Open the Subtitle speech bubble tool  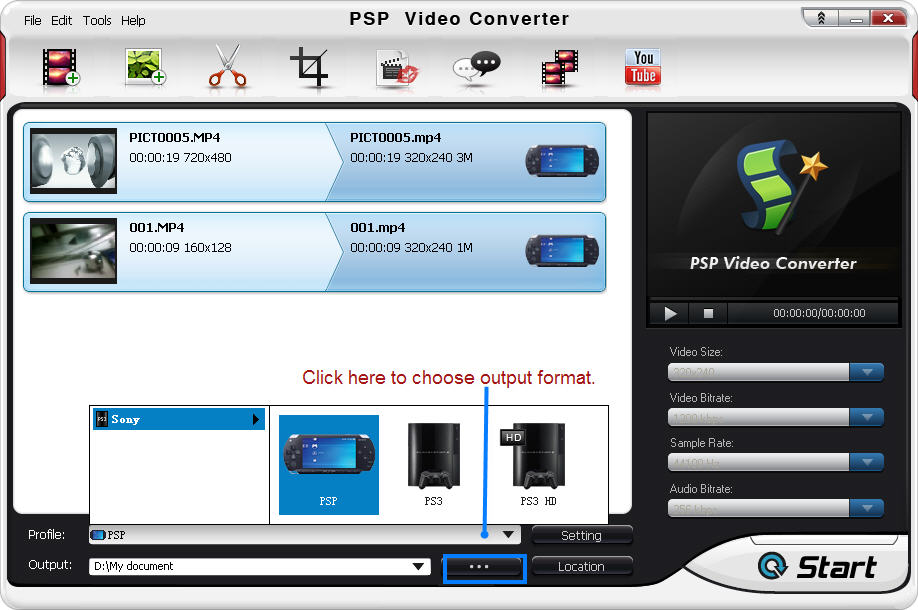point(477,67)
